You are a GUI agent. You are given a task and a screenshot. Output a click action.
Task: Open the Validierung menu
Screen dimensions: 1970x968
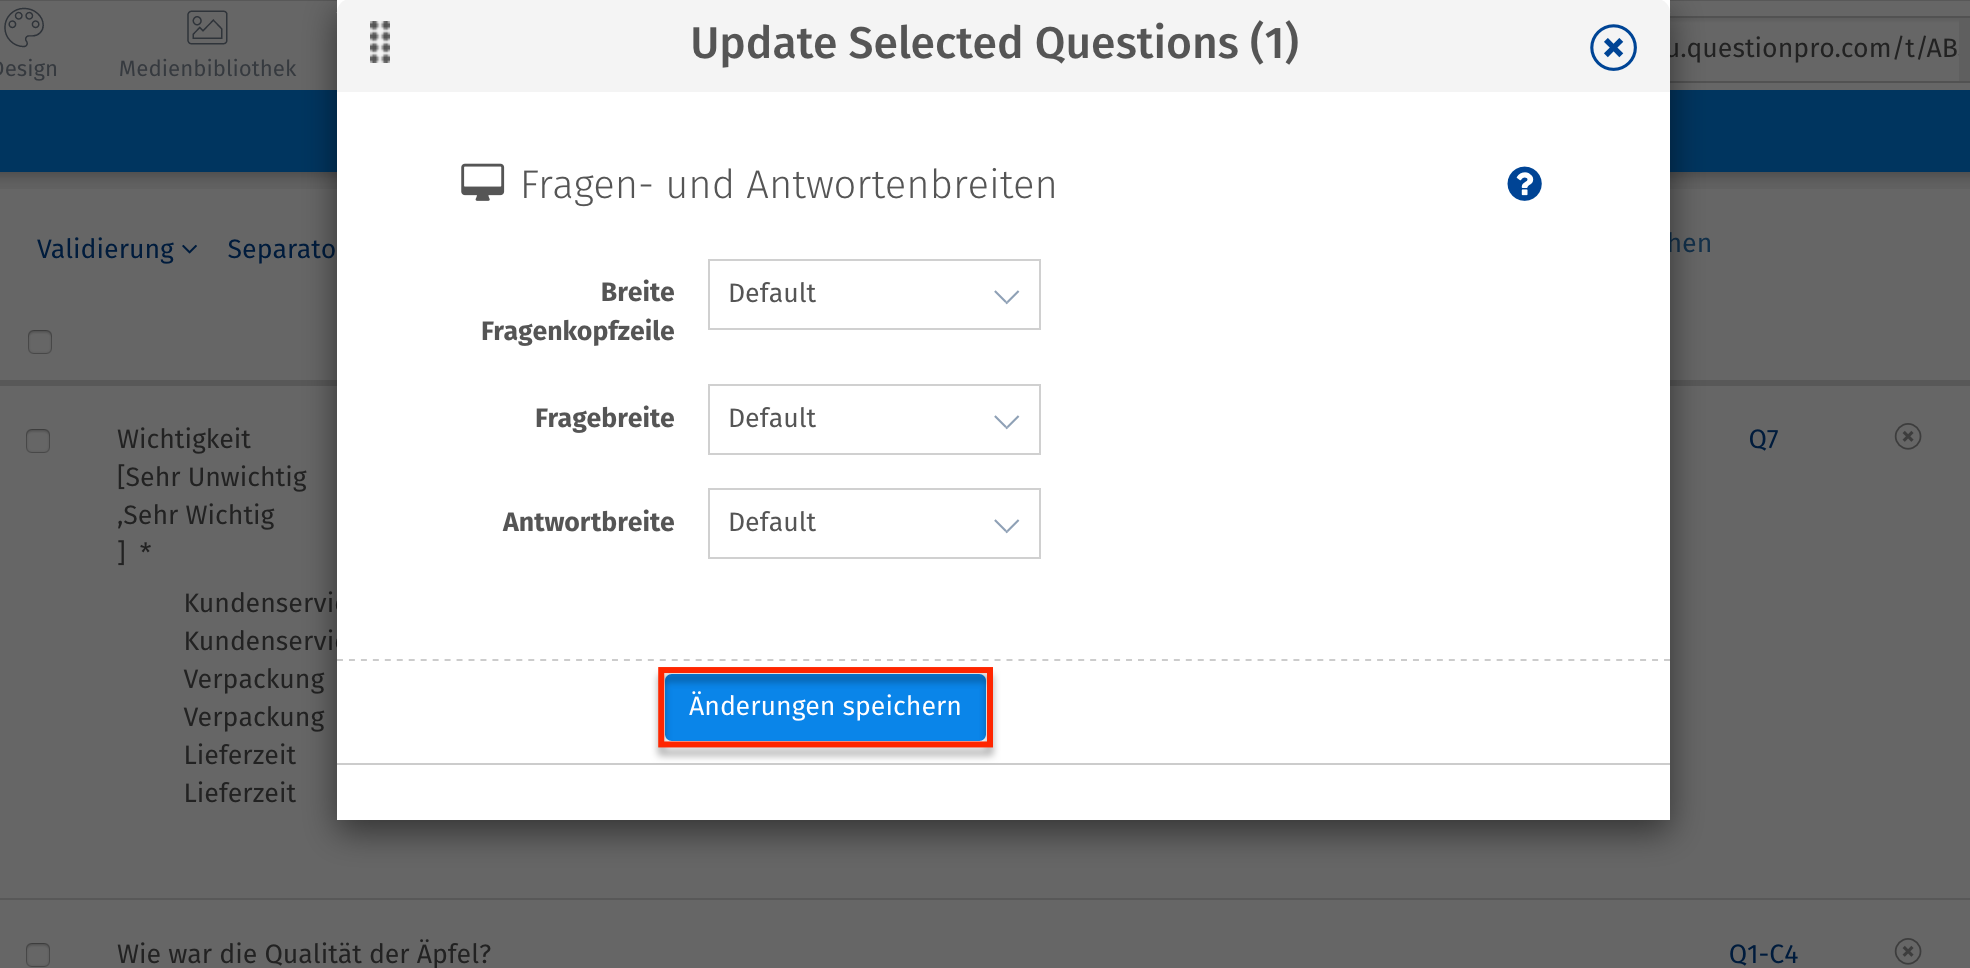click(116, 249)
